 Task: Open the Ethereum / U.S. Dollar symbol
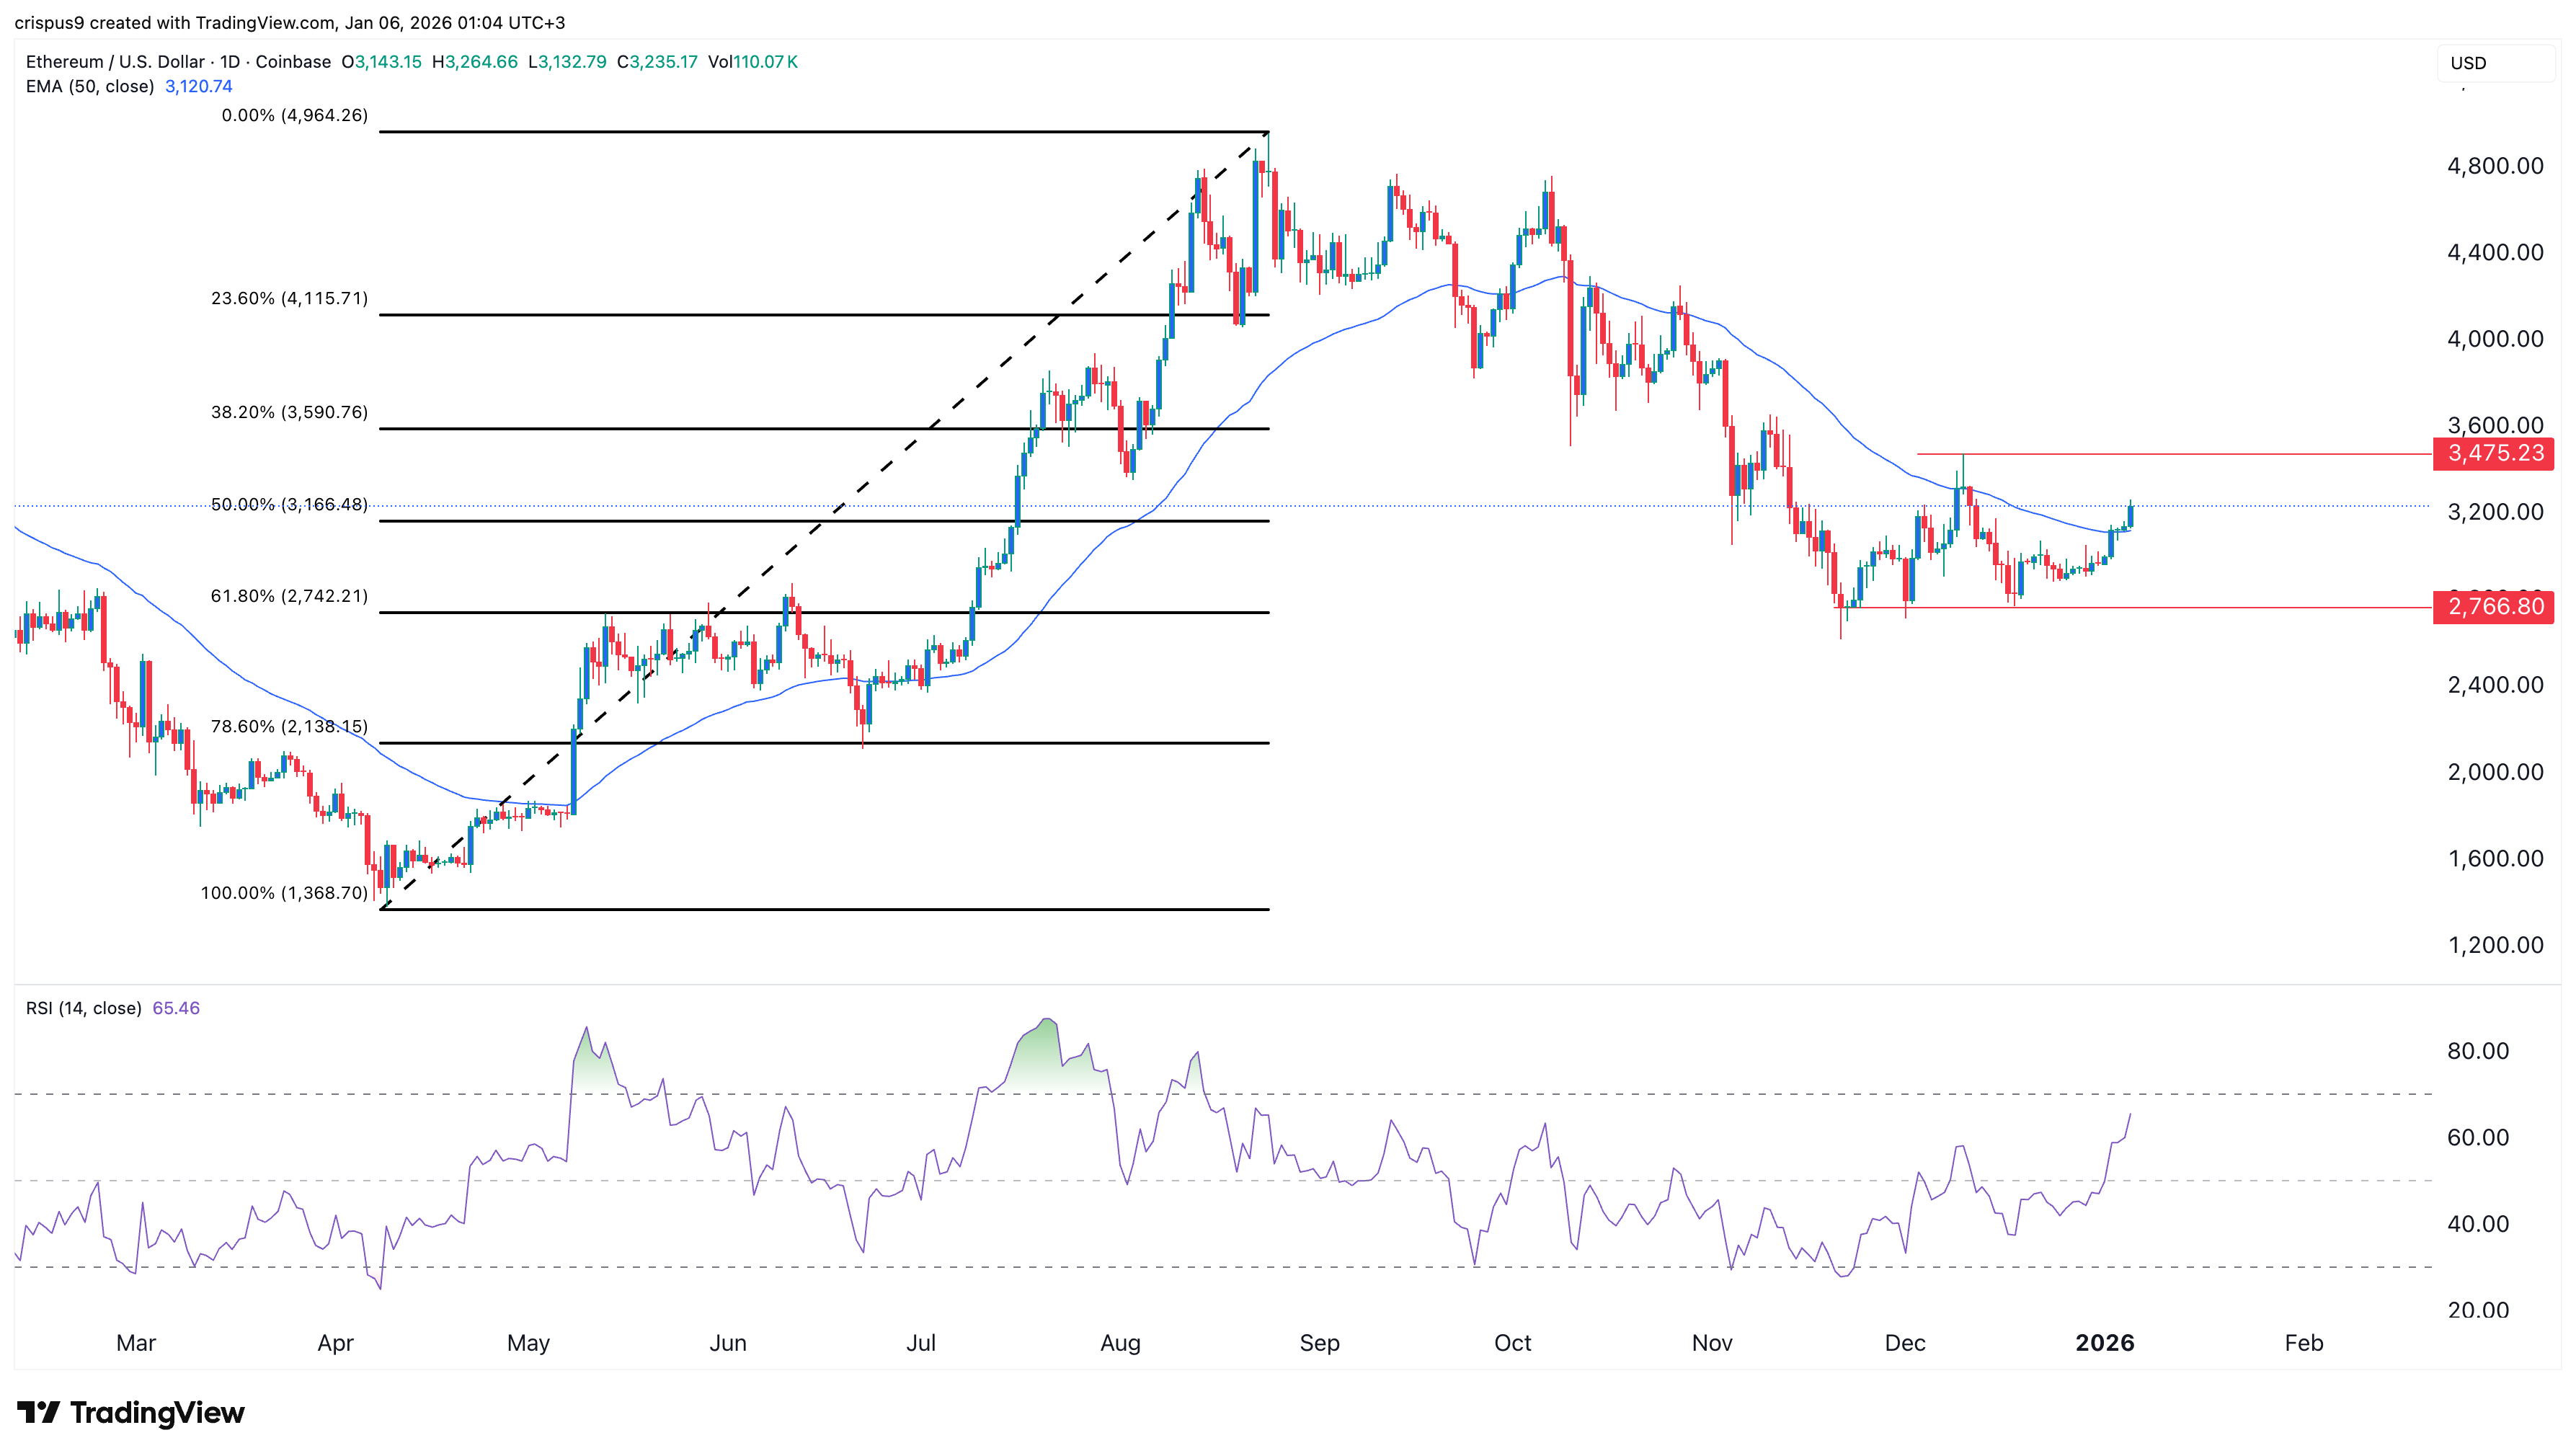click(115, 61)
